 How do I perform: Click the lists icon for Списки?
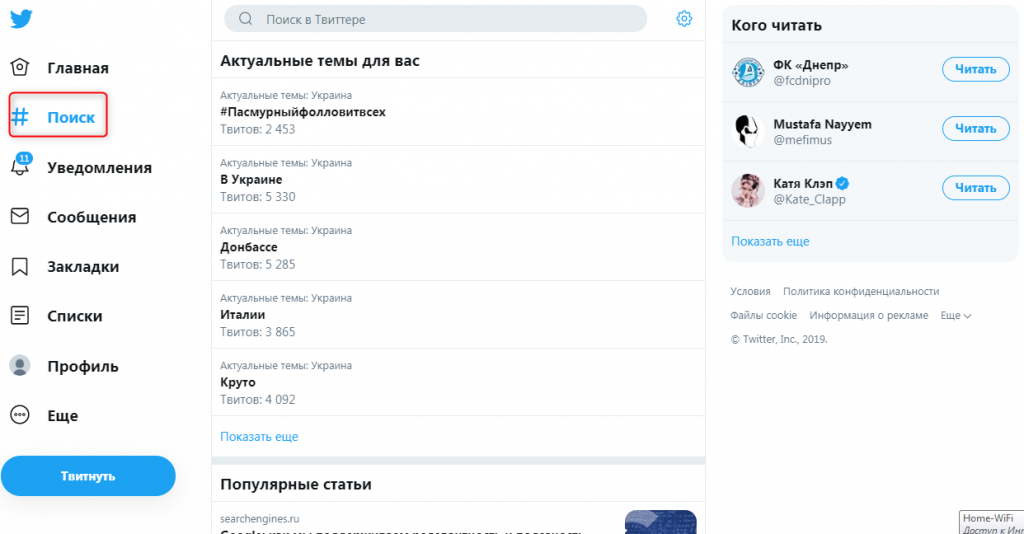tap(20, 316)
